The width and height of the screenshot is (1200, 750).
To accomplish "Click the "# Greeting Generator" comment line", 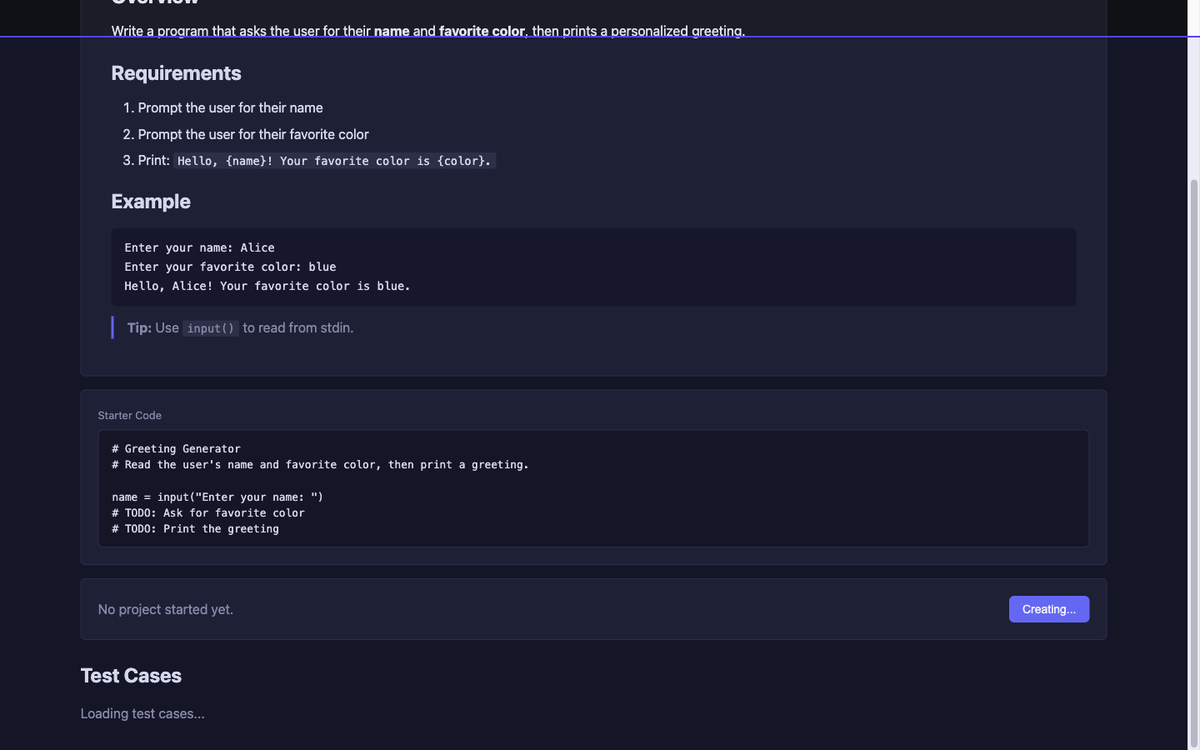I will (176, 449).
